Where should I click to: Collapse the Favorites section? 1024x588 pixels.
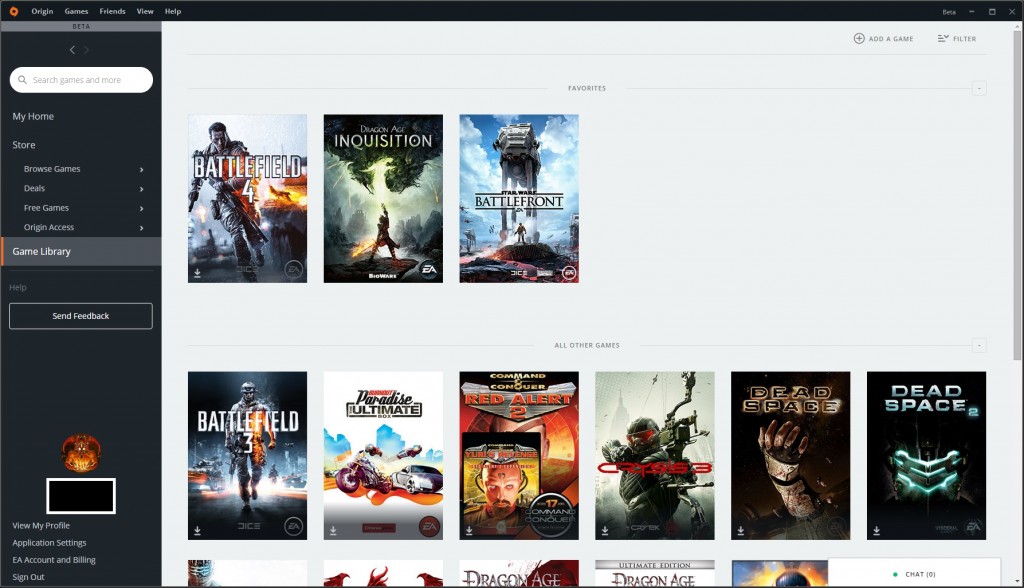coord(979,88)
